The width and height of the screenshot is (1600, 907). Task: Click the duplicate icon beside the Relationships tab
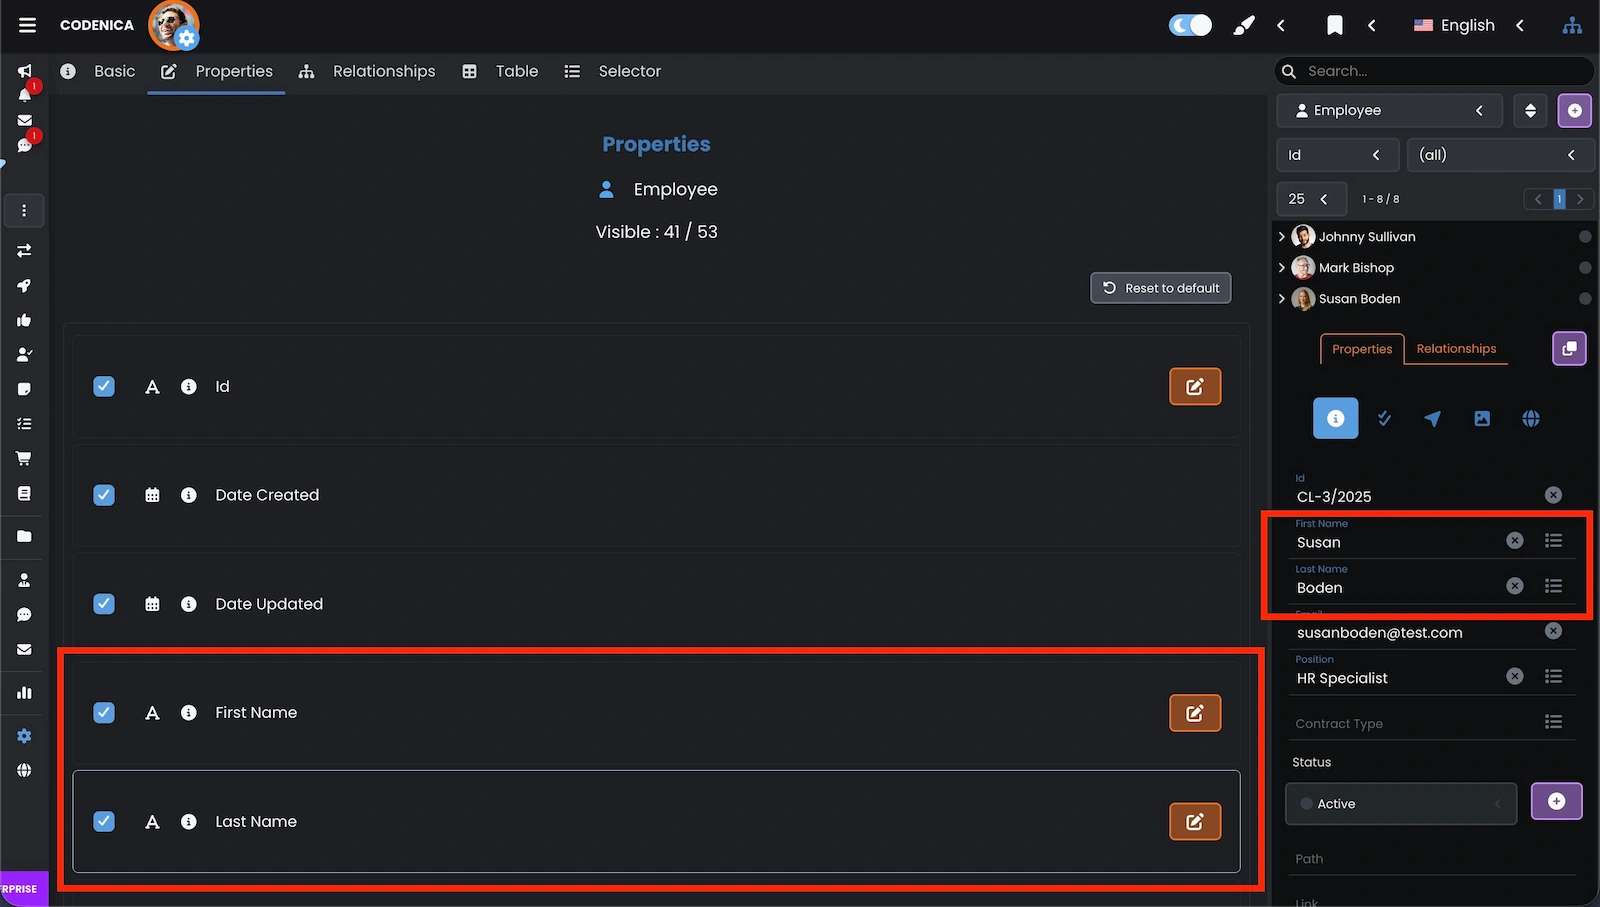tap(1568, 348)
